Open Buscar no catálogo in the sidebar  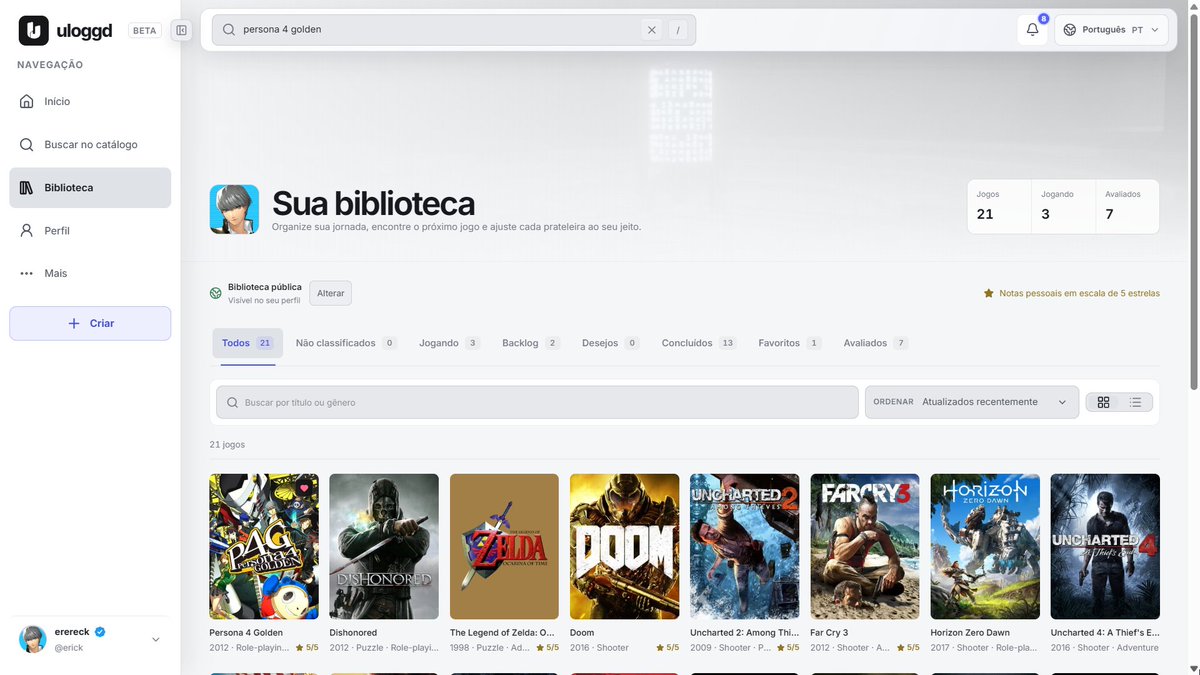pos(90,144)
